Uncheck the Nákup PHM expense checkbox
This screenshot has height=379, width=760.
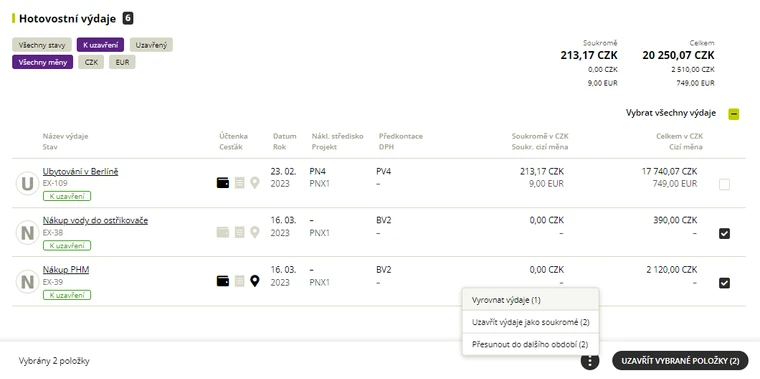coord(724,283)
